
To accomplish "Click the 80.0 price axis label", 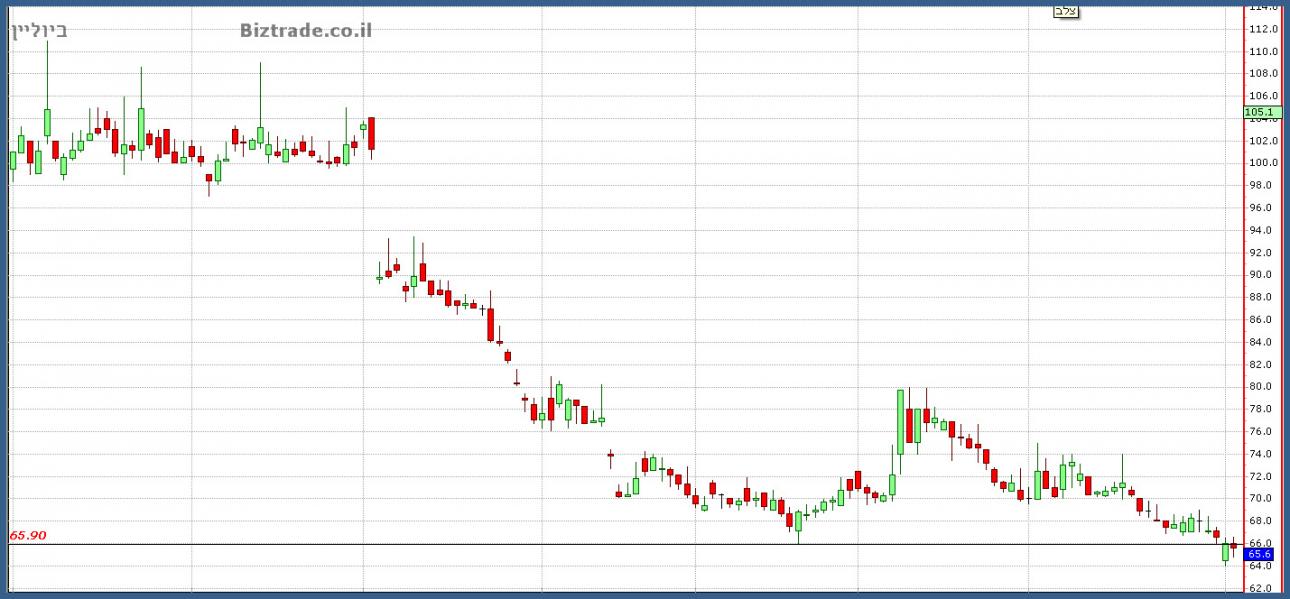I will 1260,387.
